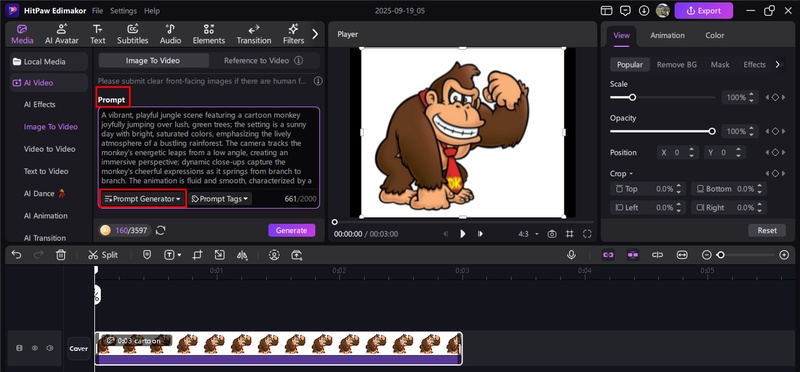Toggle track visibility eye icon
The width and height of the screenshot is (800, 372).
(x=35, y=348)
